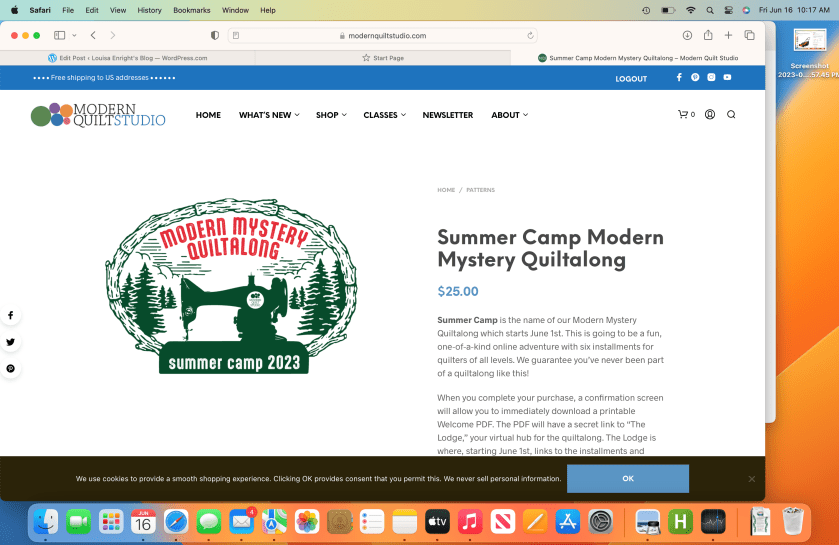This screenshot has height=545, width=839.
Task: Open the Bookmarks menu in menu bar
Action: [191, 10]
